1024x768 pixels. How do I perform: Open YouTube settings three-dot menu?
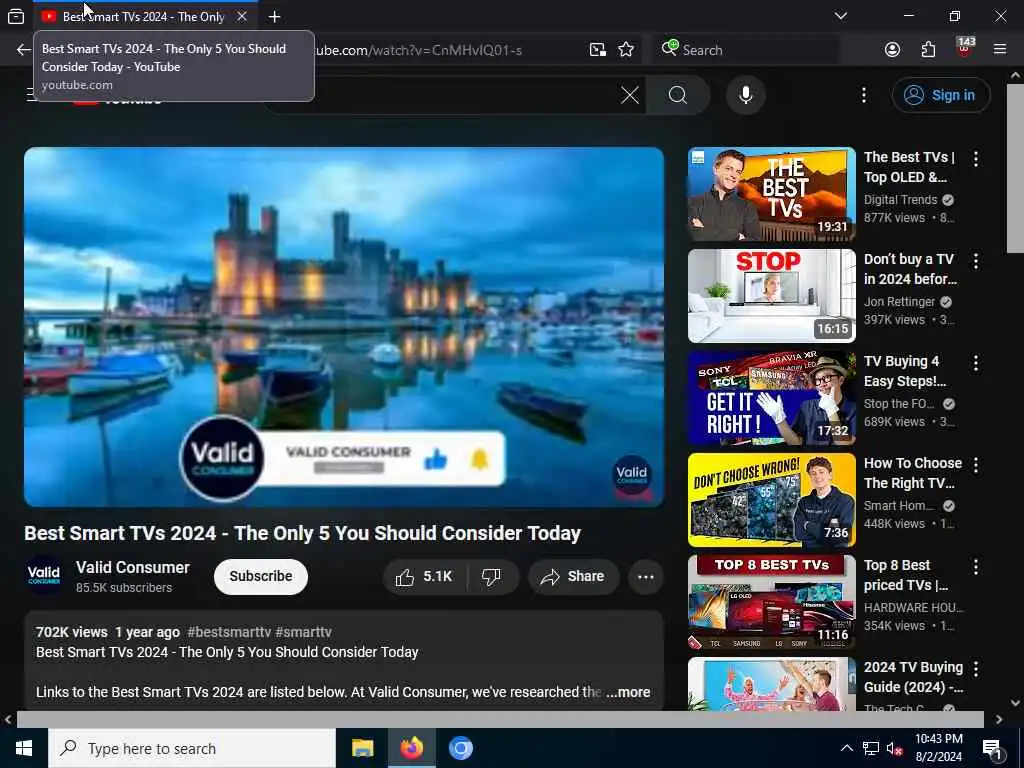[x=863, y=95]
